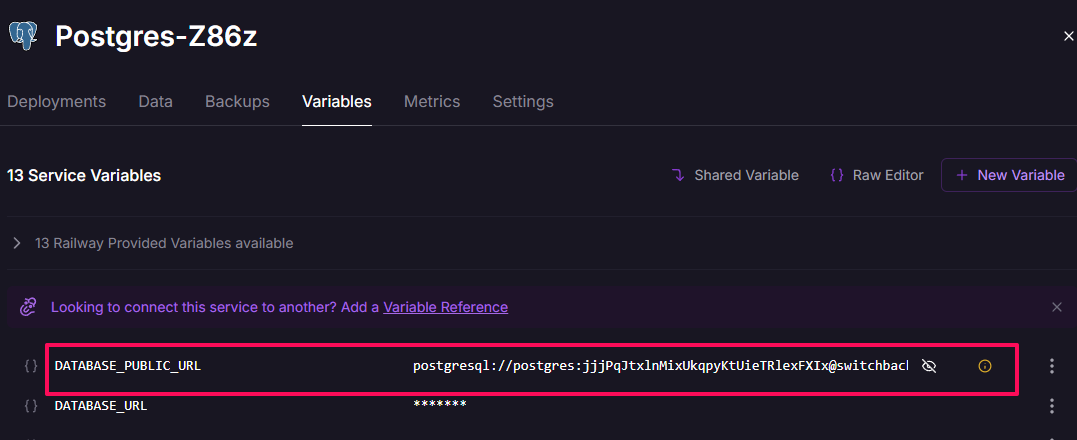Click the yellow info icon for DATABASE_PUBLIC_URL
1077x440 pixels.
[x=984, y=366]
